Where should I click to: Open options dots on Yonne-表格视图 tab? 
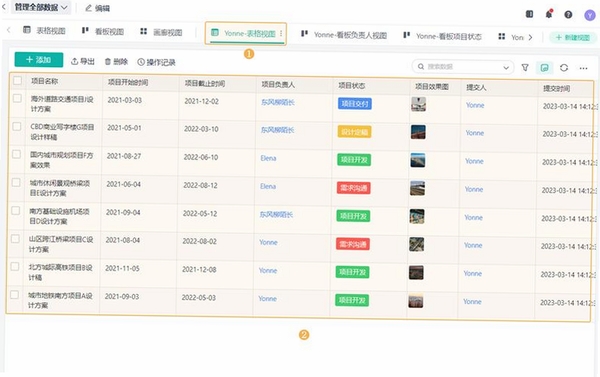(281, 34)
